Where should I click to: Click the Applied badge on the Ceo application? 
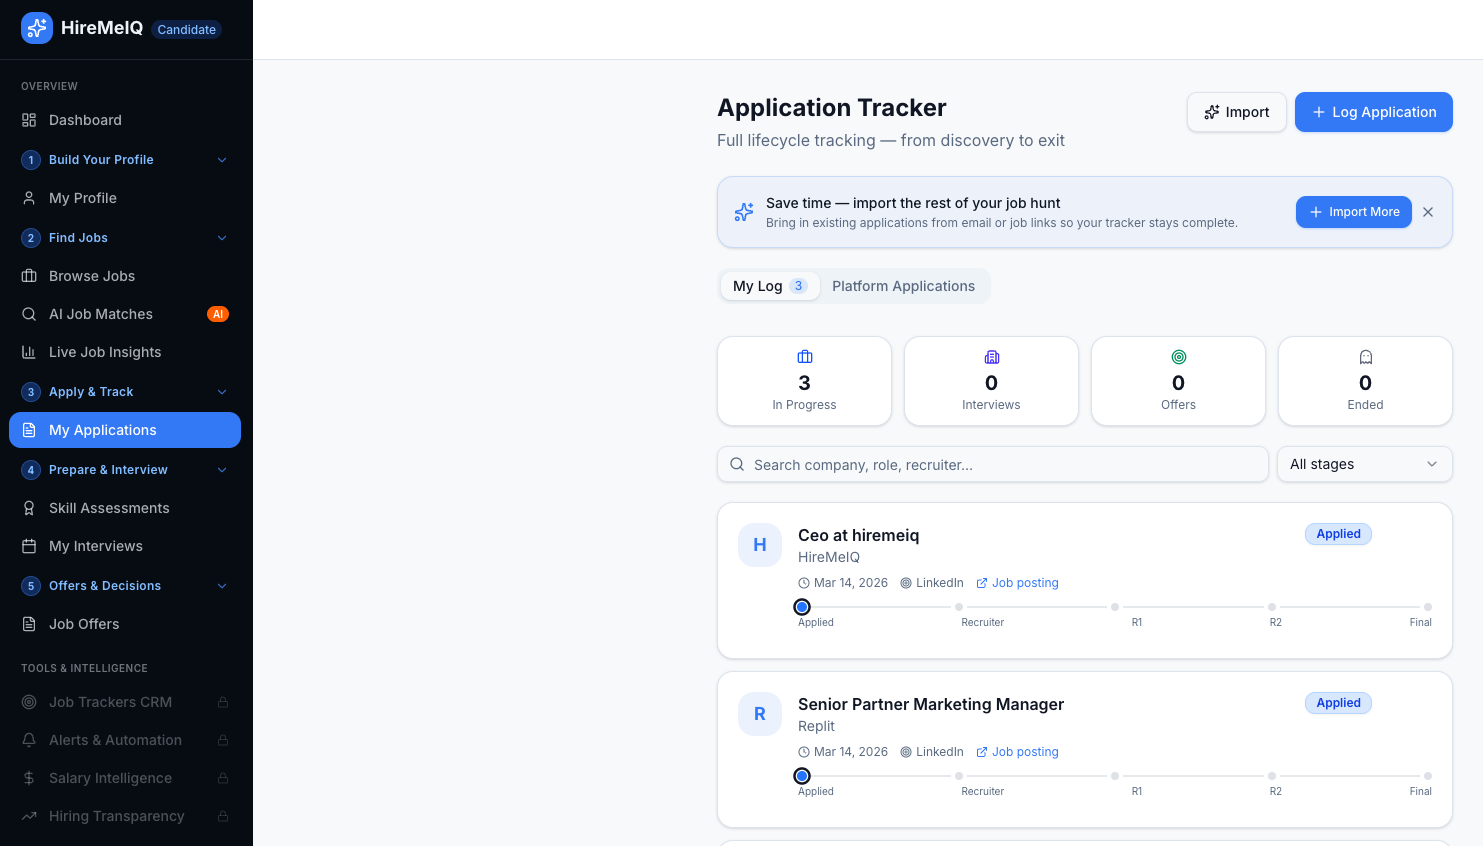(1338, 534)
